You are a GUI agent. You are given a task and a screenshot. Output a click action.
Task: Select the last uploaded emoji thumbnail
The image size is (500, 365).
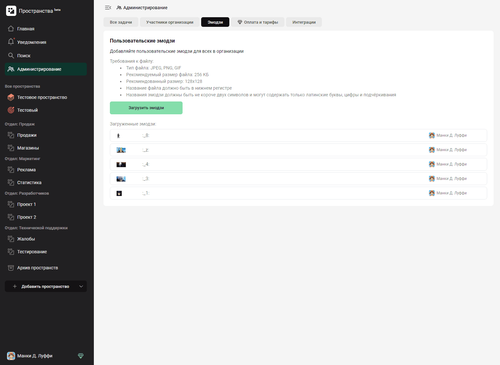(119, 193)
